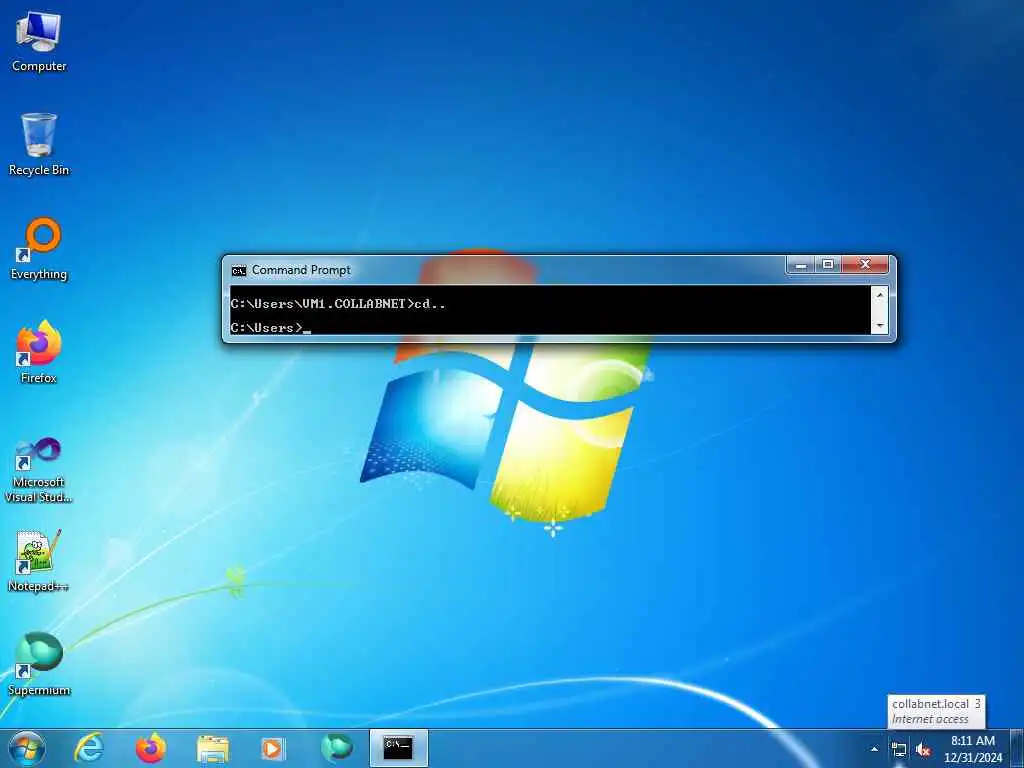
Task: Select the Supermium desktop shortcut
Action: tap(39, 664)
